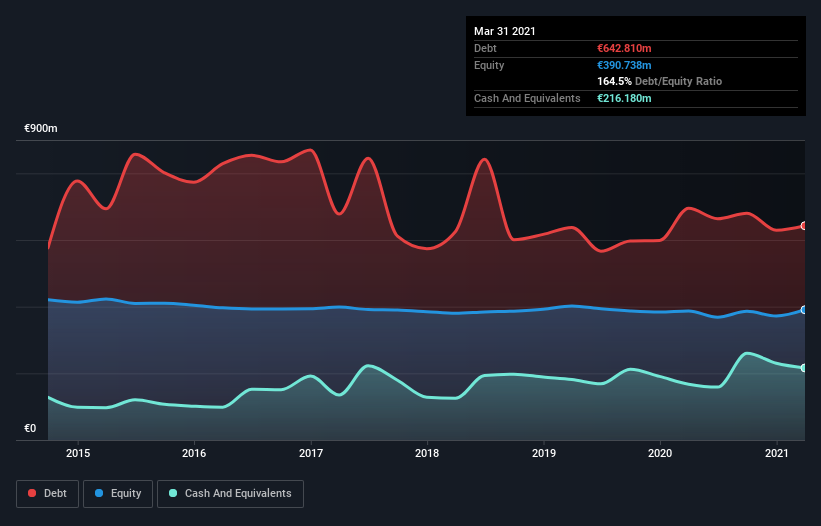Viewport: 821px width, 526px height.
Task: Toggle the Cash And Equivalents legend button
Action: (230, 494)
